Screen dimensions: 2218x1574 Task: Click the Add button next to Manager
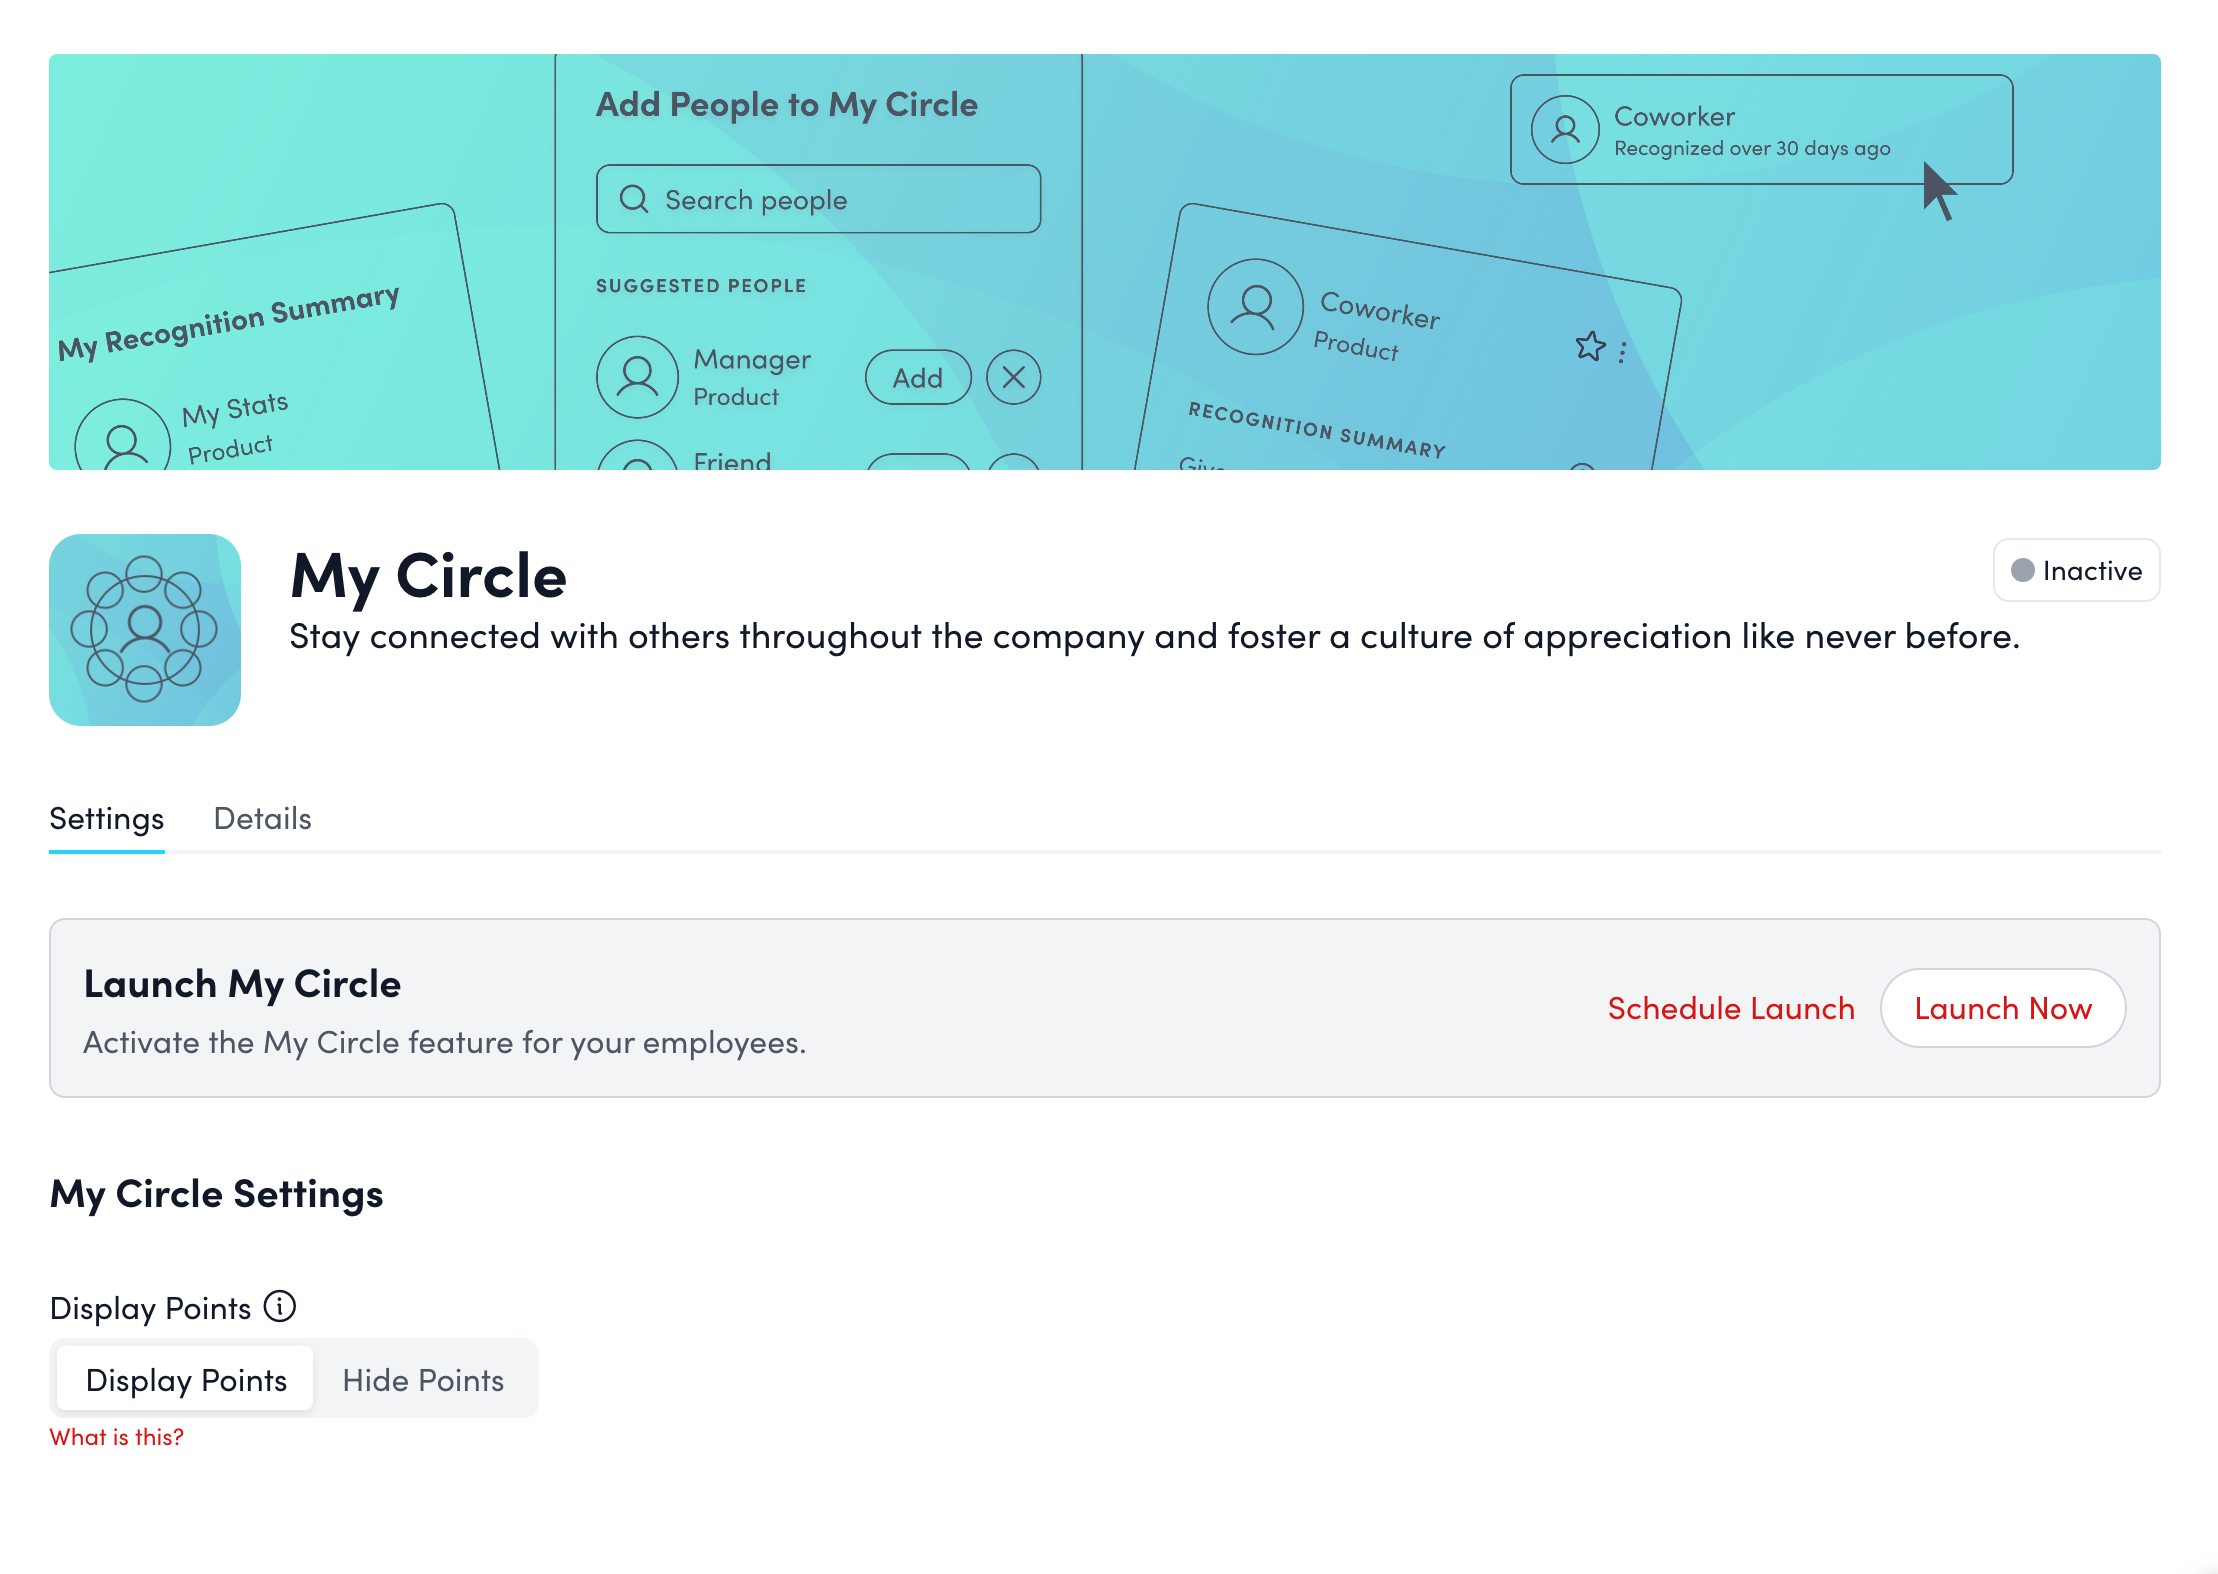[918, 378]
